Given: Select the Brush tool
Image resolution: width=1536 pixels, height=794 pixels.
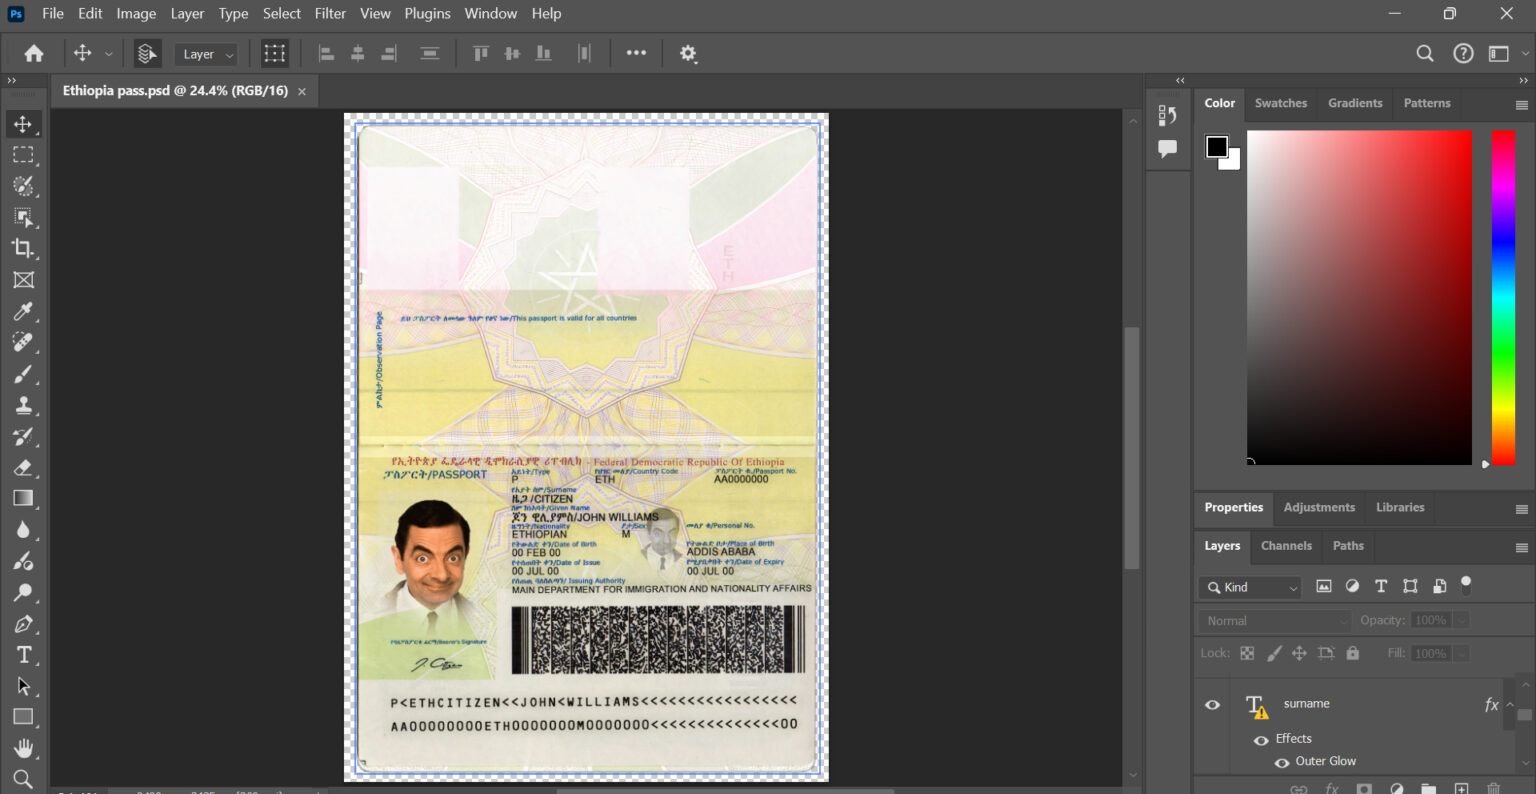Looking at the screenshot, I should point(23,374).
